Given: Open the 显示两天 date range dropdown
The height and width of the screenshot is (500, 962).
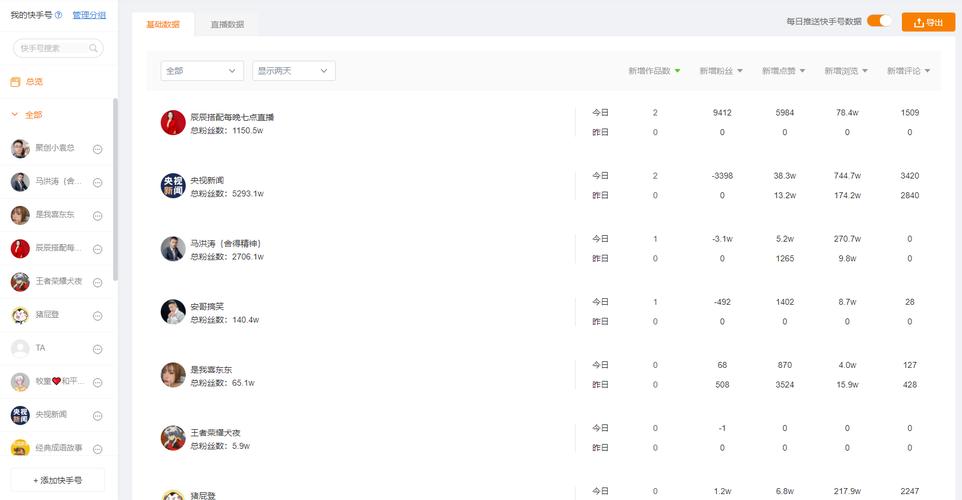Looking at the screenshot, I should (x=294, y=71).
